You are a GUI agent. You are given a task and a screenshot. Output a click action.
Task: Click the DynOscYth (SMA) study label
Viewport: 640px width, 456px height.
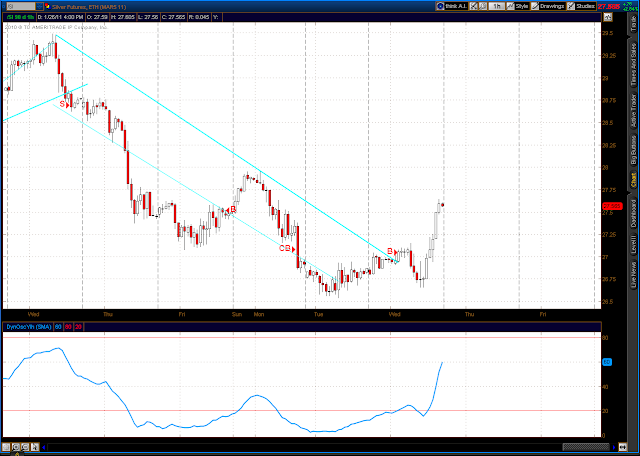(x=29, y=327)
